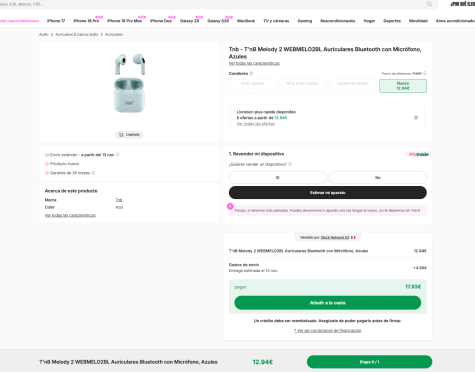Click the 'Producto nuevo' text
Viewport: 475px width, 372px height.
click(x=64, y=164)
